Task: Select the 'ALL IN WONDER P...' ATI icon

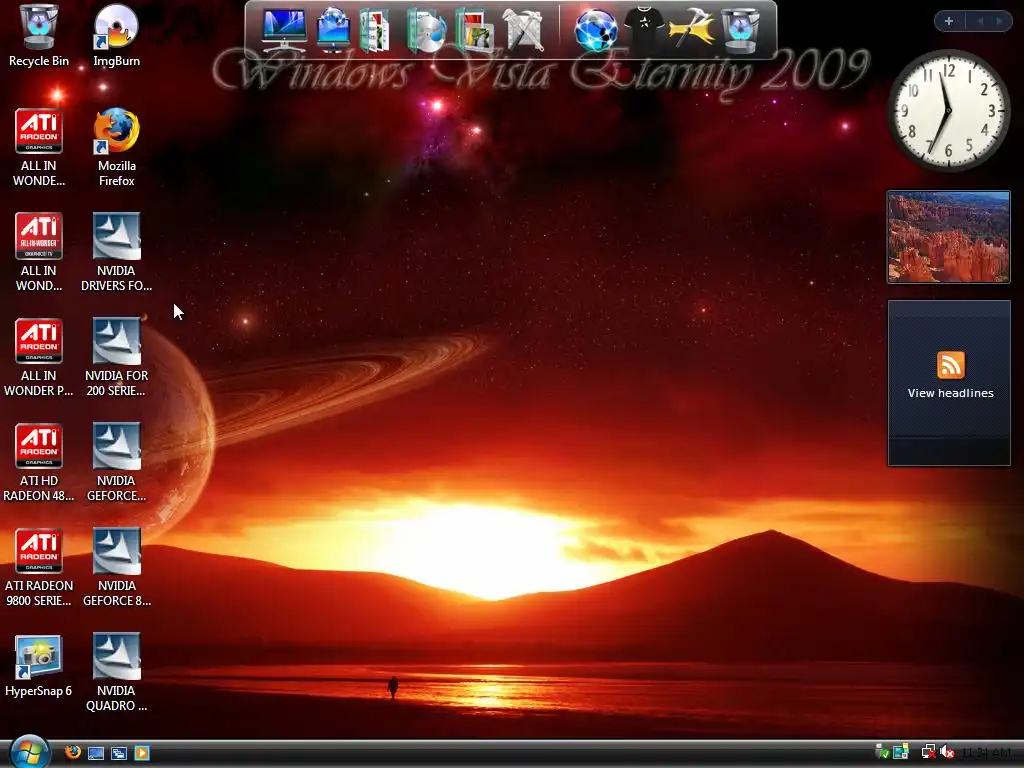Action: tap(39, 357)
